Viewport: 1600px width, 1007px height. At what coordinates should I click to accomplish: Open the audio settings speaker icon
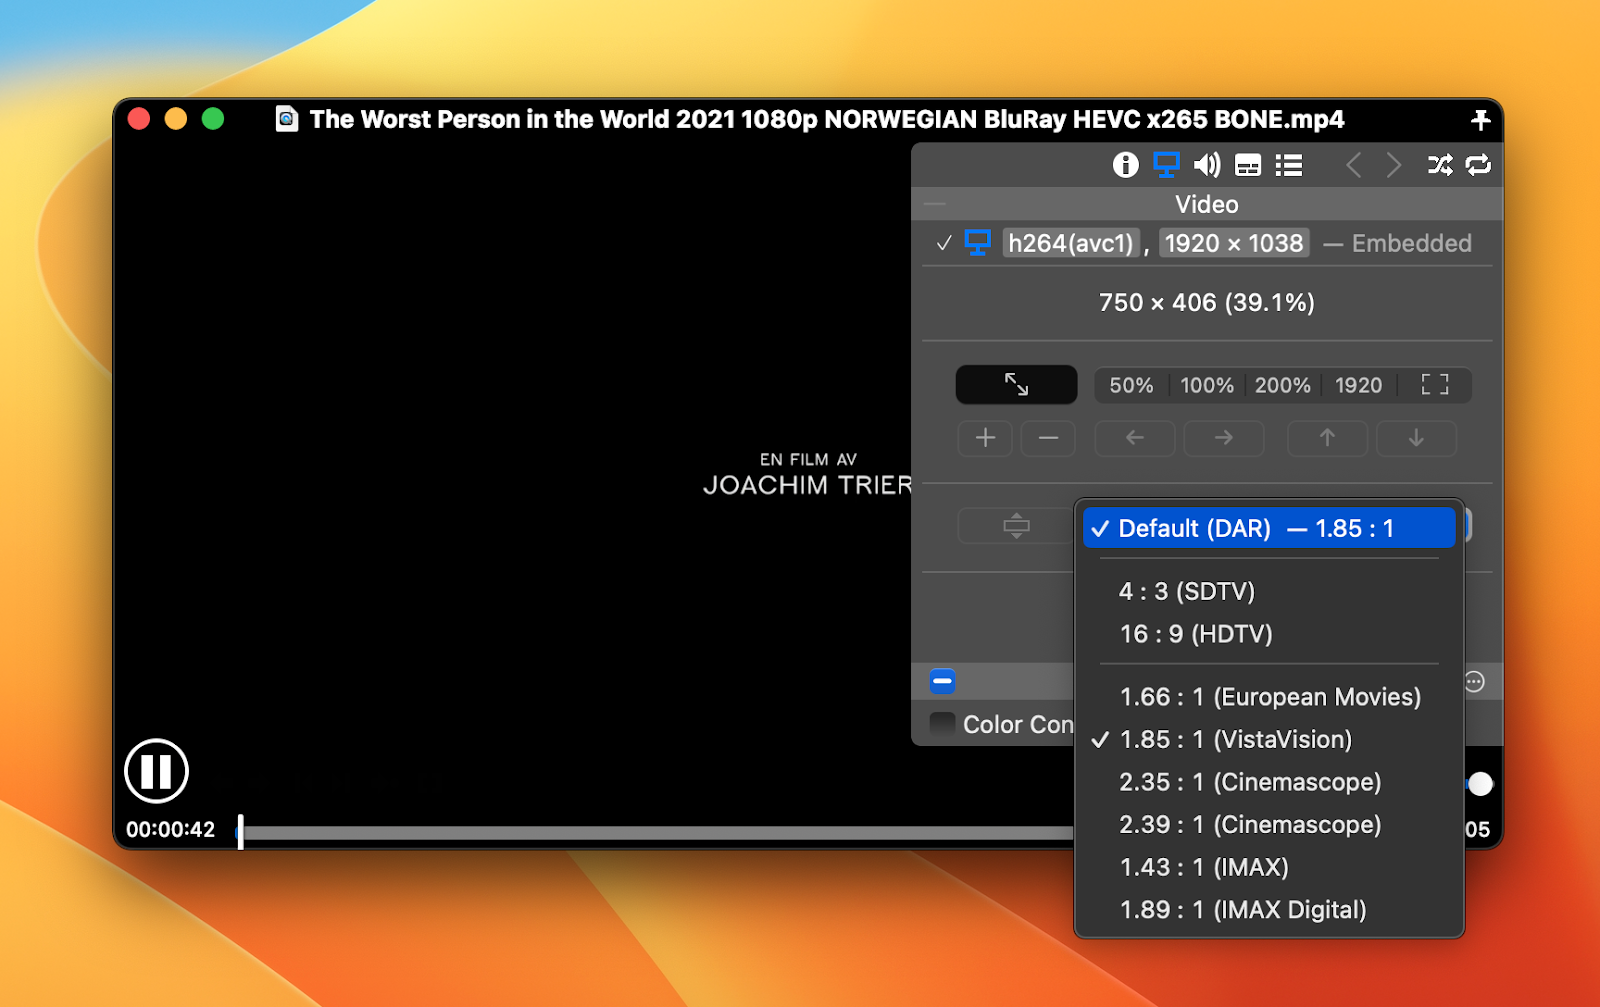(x=1207, y=165)
